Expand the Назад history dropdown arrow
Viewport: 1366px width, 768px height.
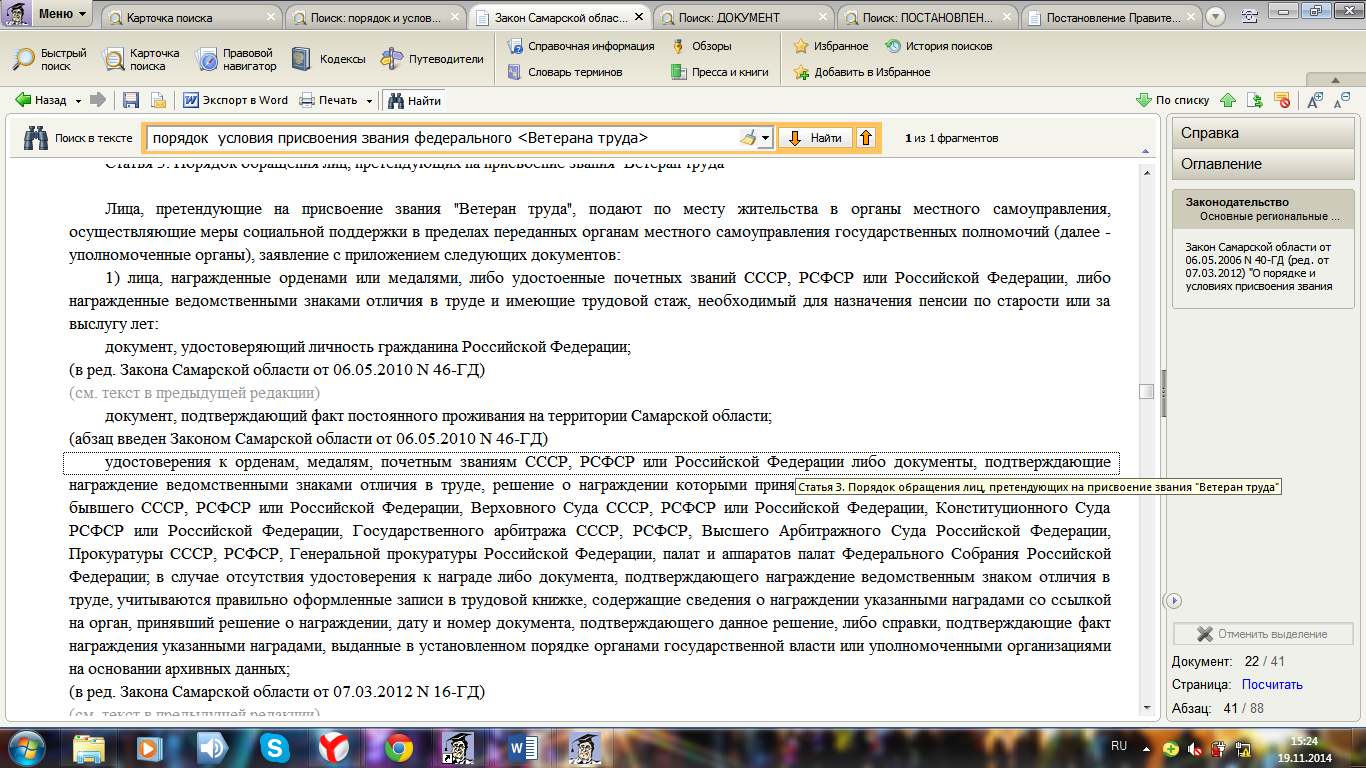pos(77,100)
